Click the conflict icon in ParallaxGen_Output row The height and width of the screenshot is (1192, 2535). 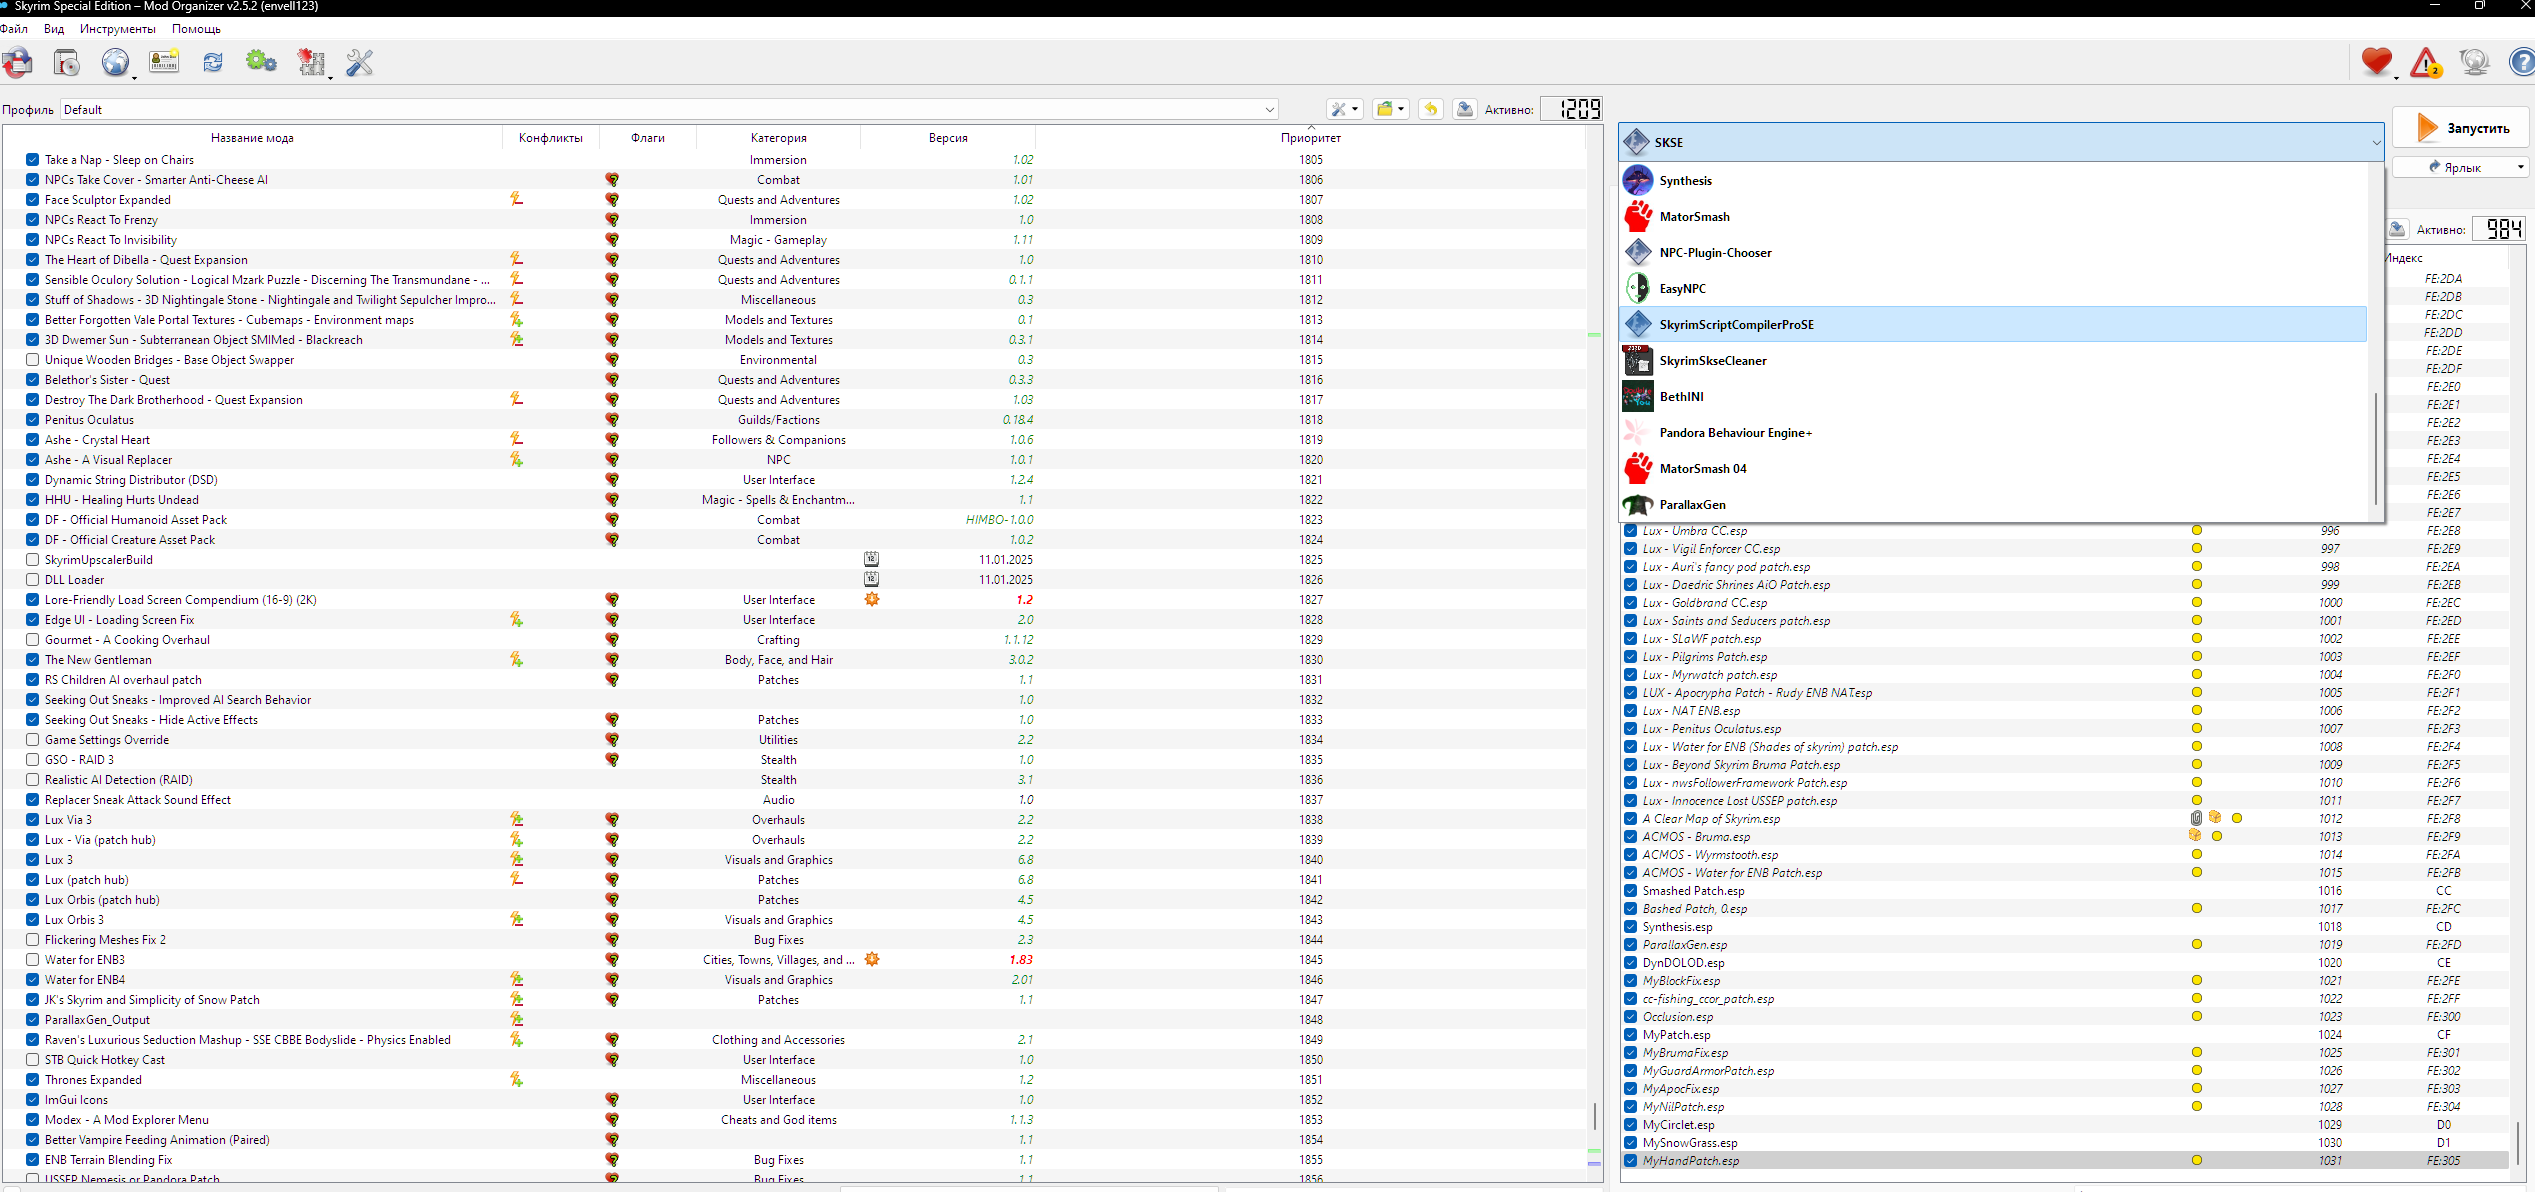click(516, 1019)
